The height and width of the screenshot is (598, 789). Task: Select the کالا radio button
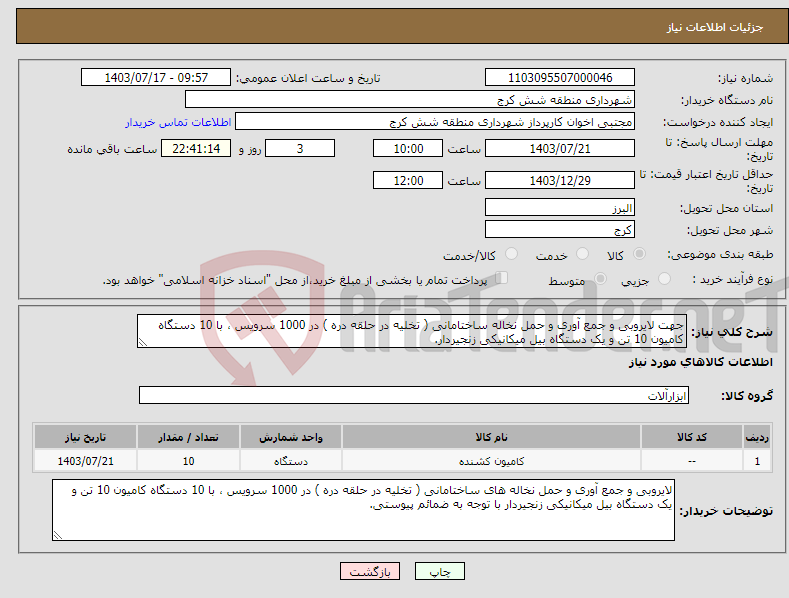tap(639, 254)
